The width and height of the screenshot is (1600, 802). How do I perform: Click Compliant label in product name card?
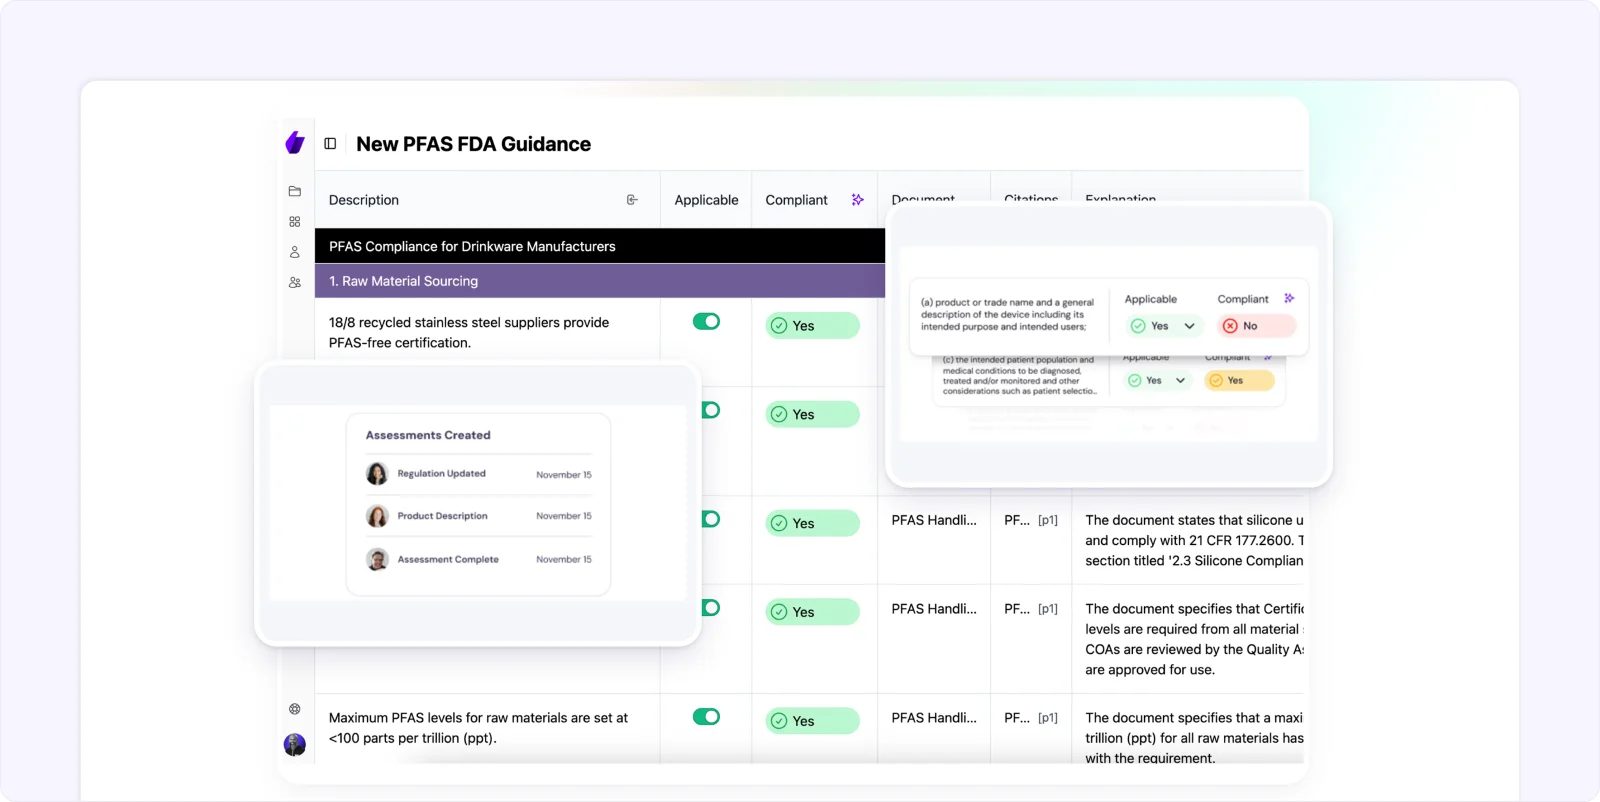tap(1243, 299)
